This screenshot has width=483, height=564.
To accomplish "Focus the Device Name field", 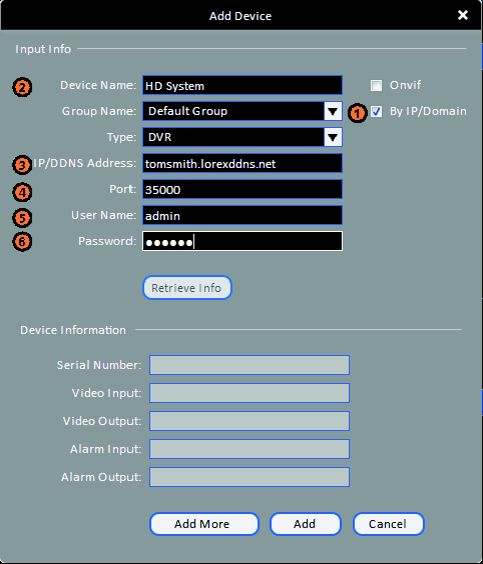I will pos(242,85).
